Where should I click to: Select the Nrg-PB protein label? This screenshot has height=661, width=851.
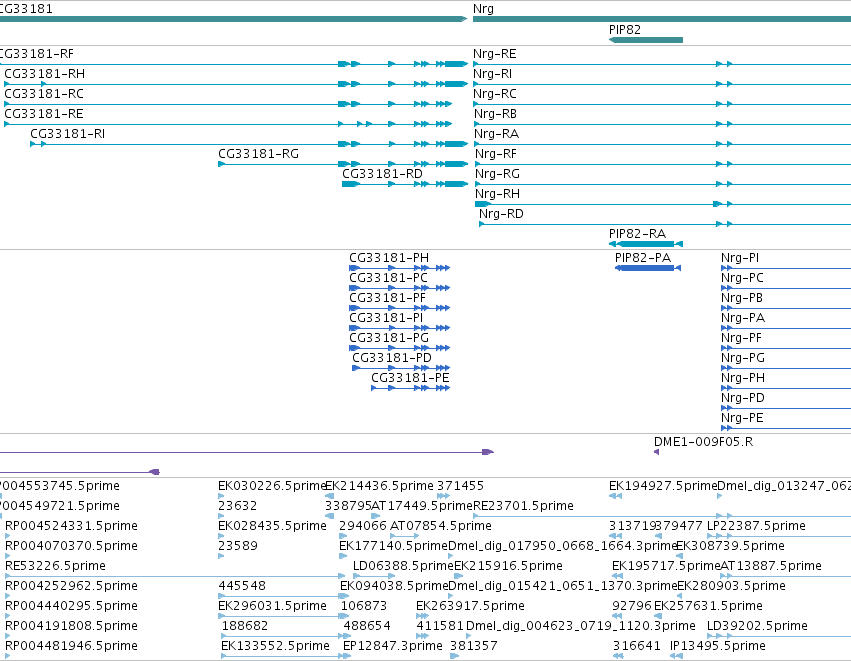click(742, 298)
